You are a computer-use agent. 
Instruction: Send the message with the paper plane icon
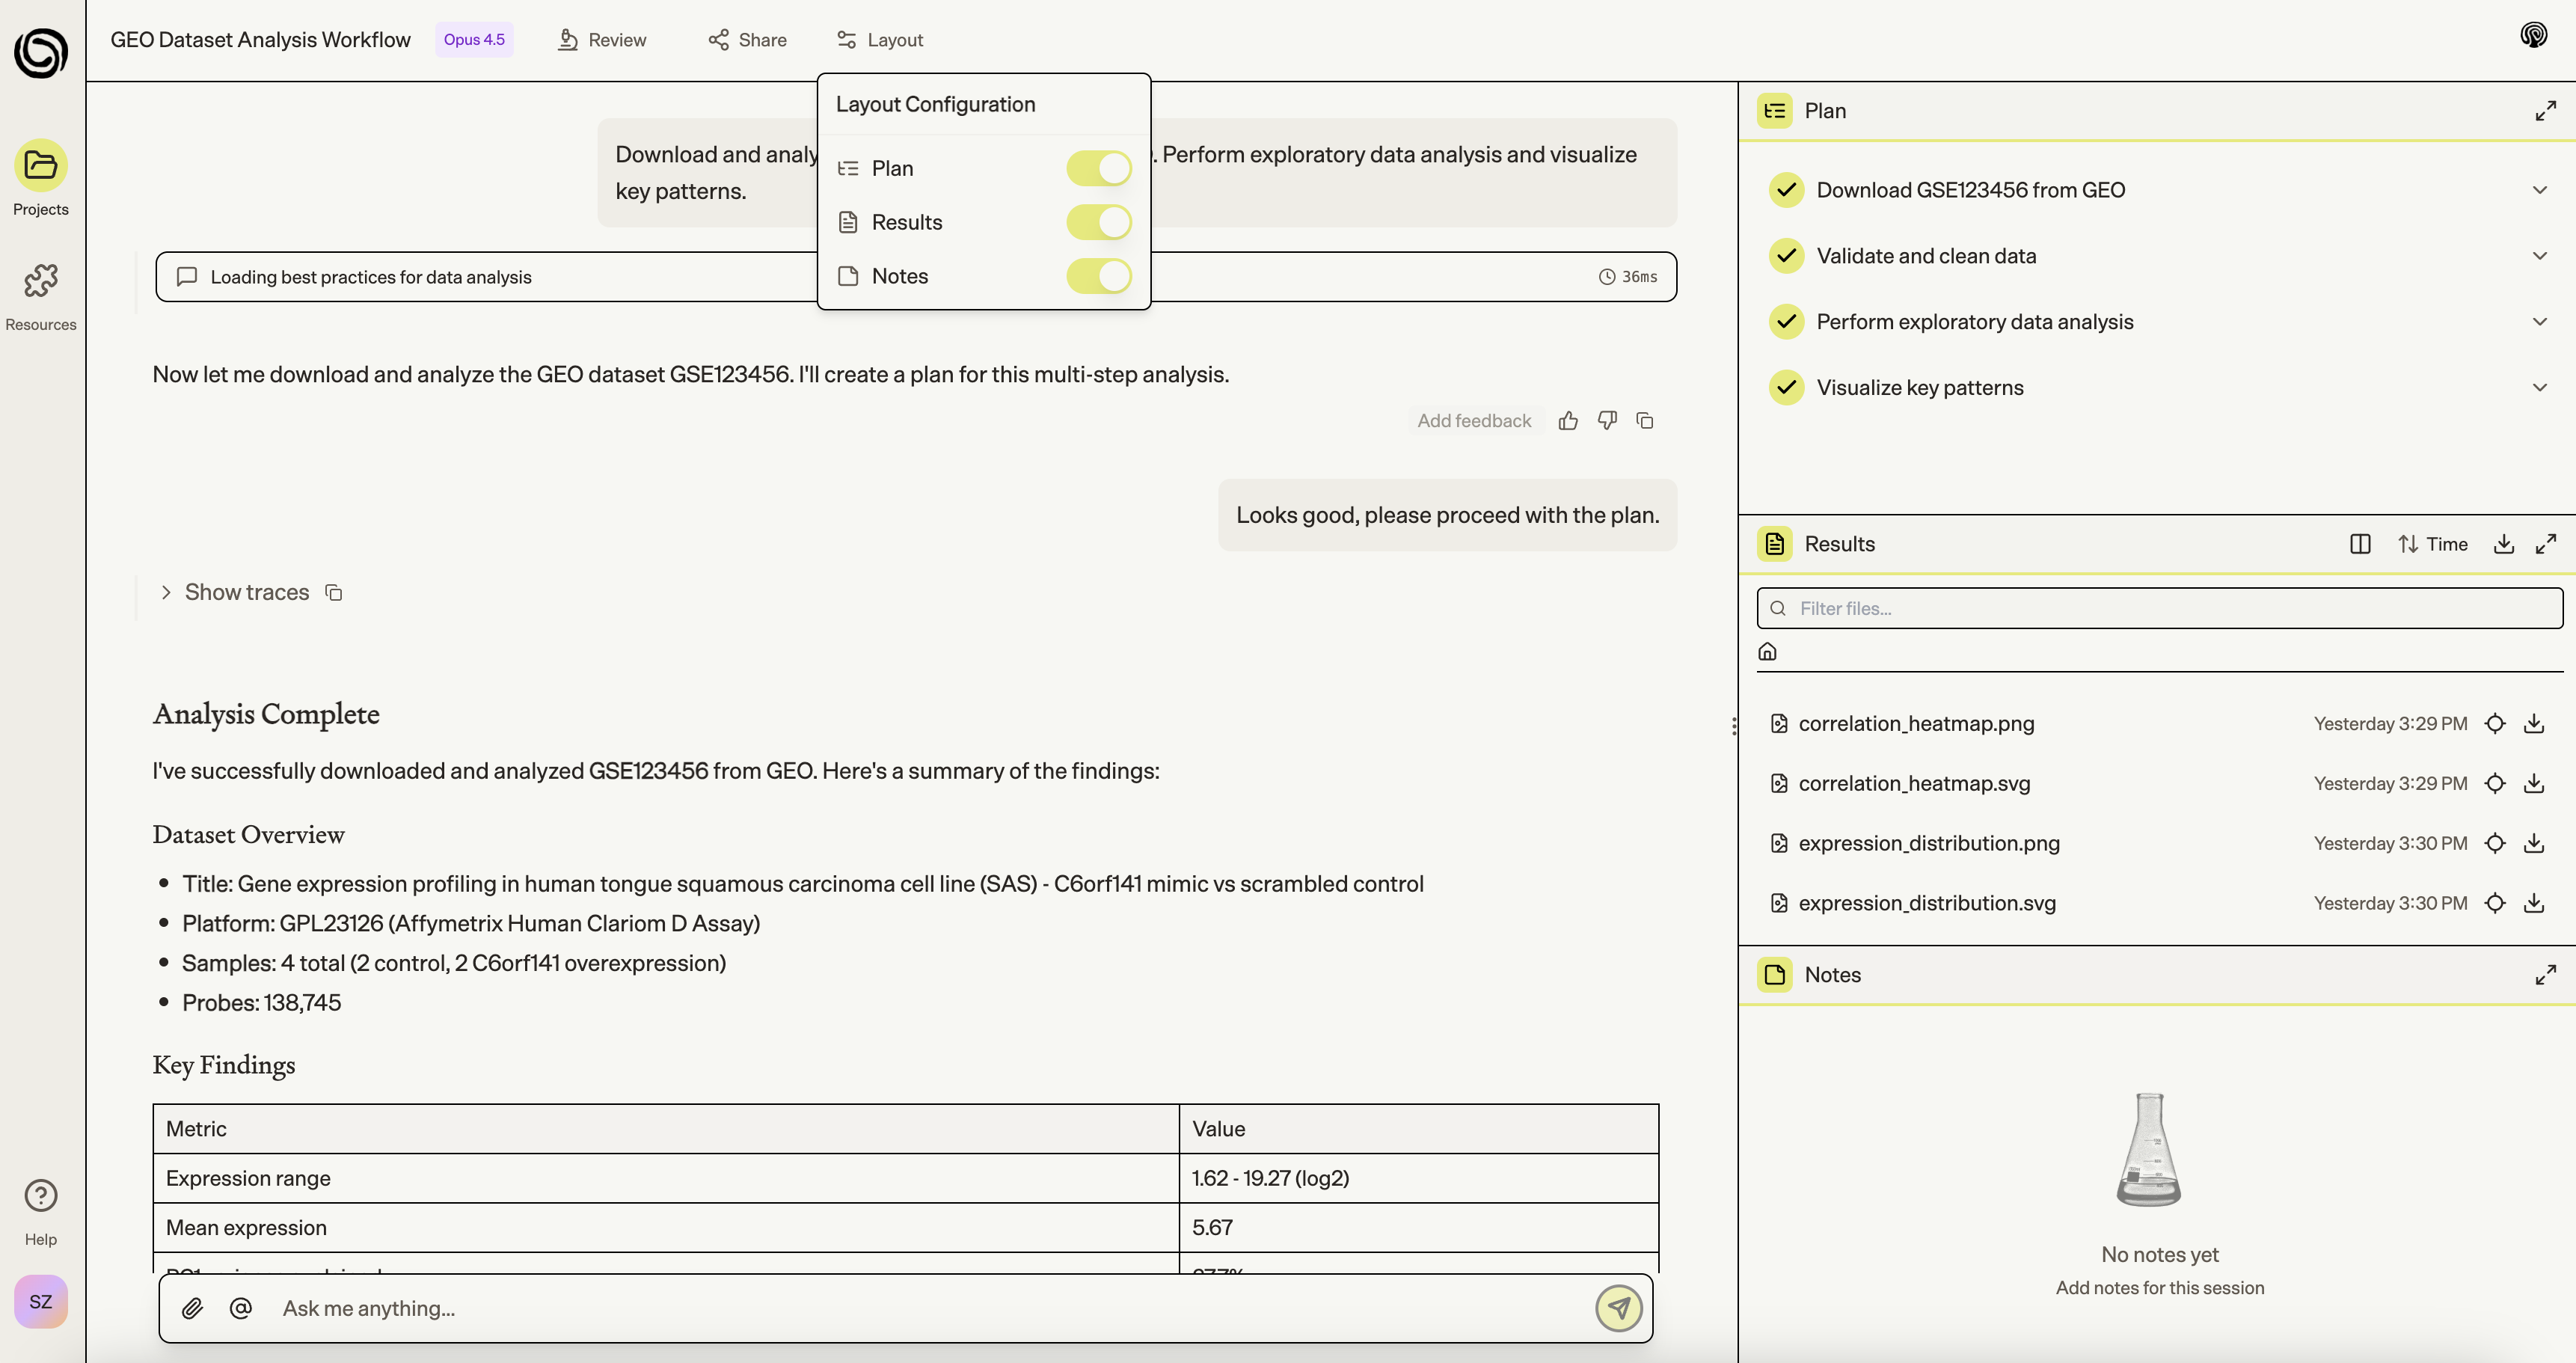pyautogui.click(x=1618, y=1308)
